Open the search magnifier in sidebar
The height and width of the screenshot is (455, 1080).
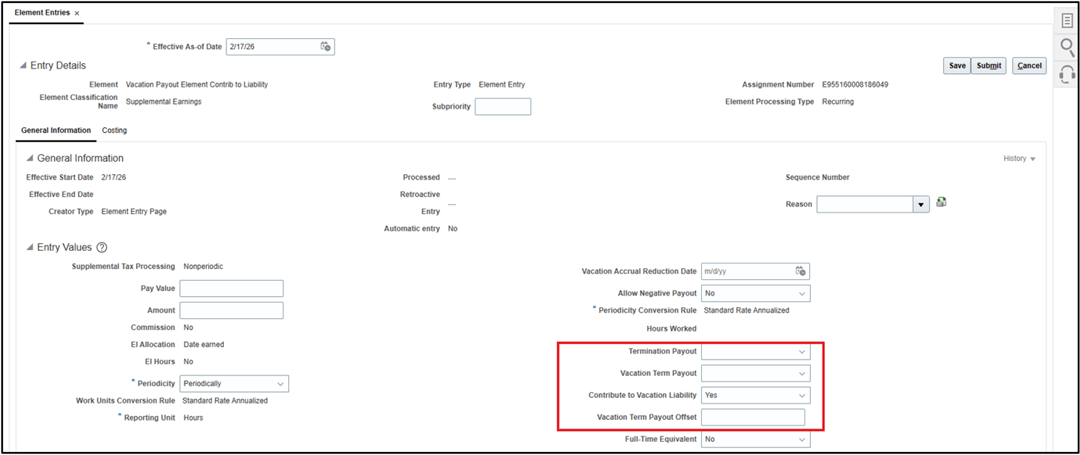coord(1067,47)
